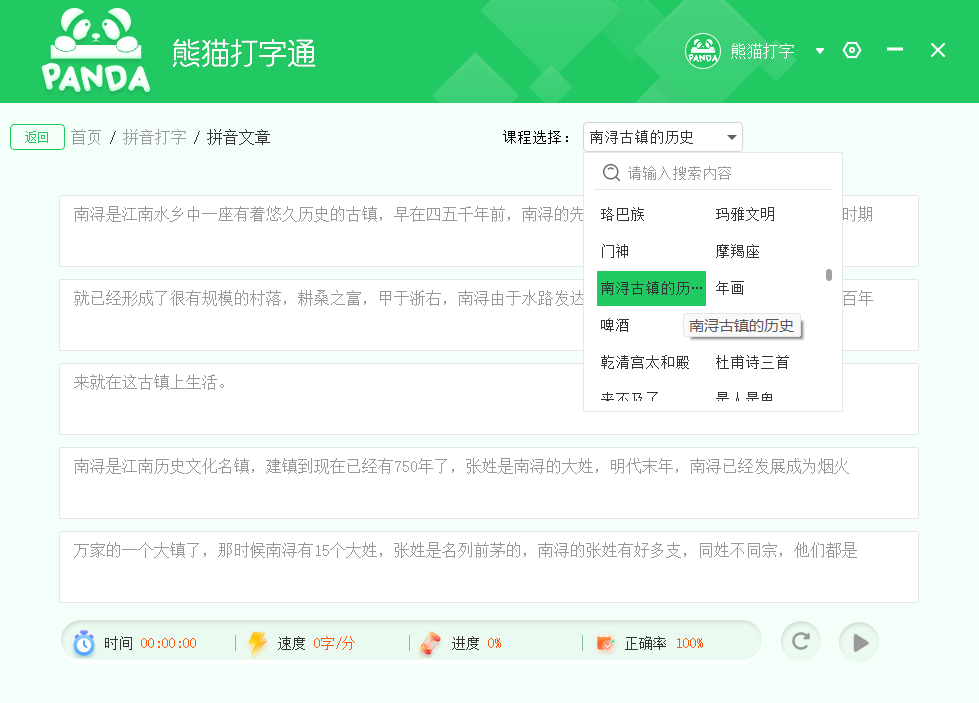Click the 100% accuracy value
Viewport: 979px width, 703px height.
(690, 643)
